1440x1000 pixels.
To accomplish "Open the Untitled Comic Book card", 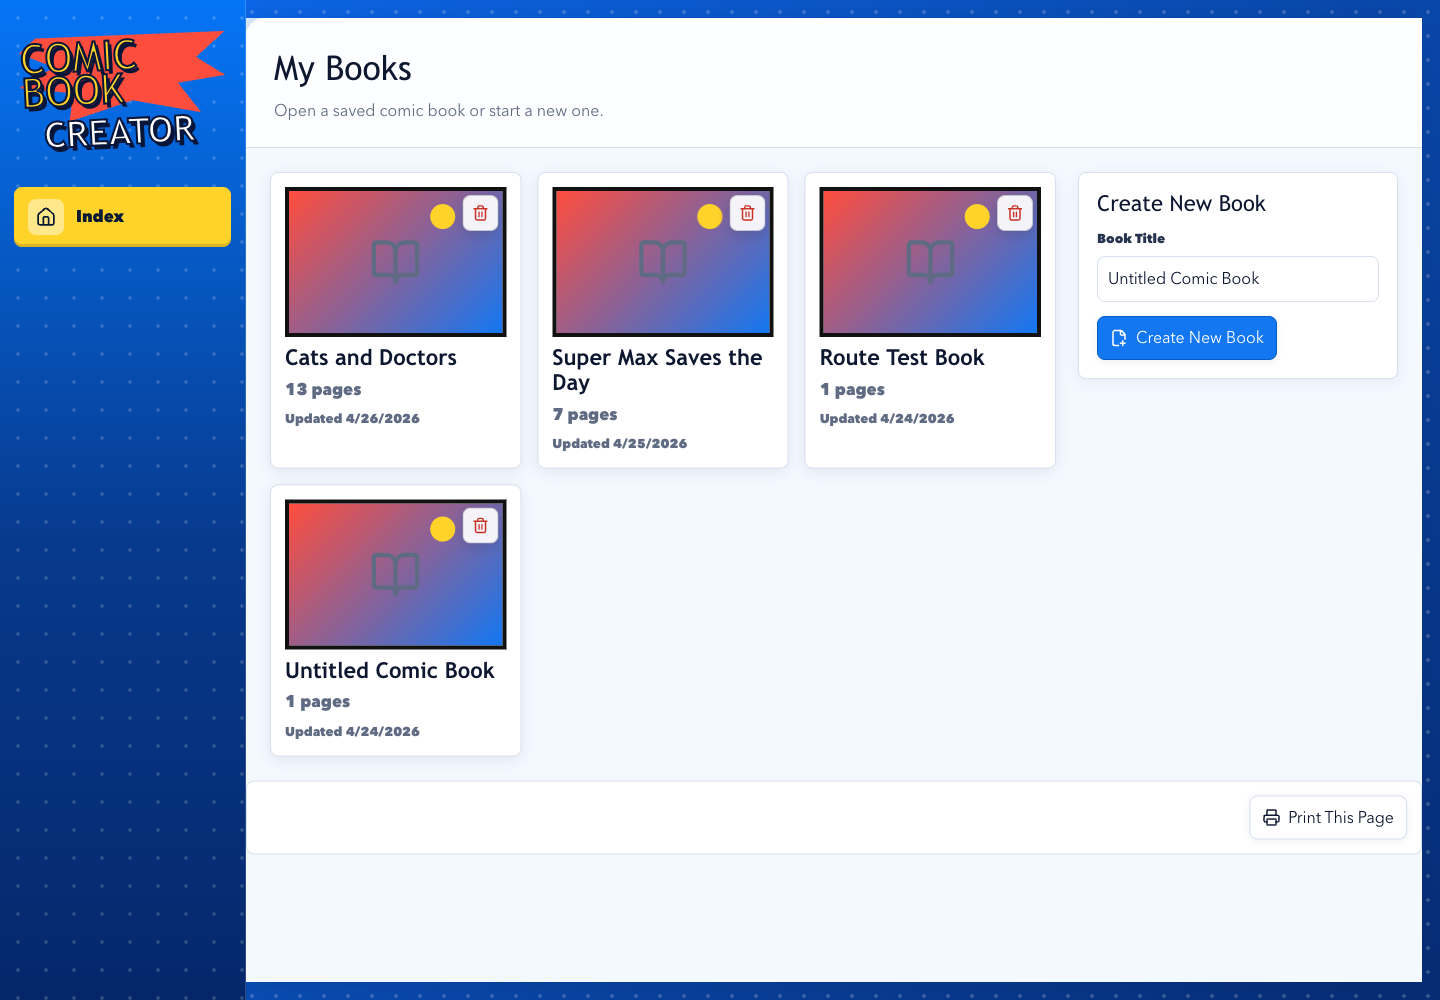I will [395, 620].
